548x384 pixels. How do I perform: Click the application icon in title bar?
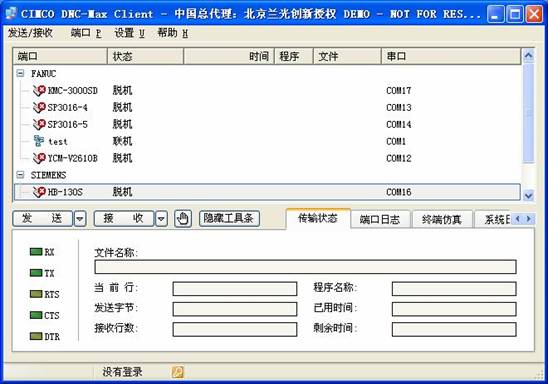point(11,14)
